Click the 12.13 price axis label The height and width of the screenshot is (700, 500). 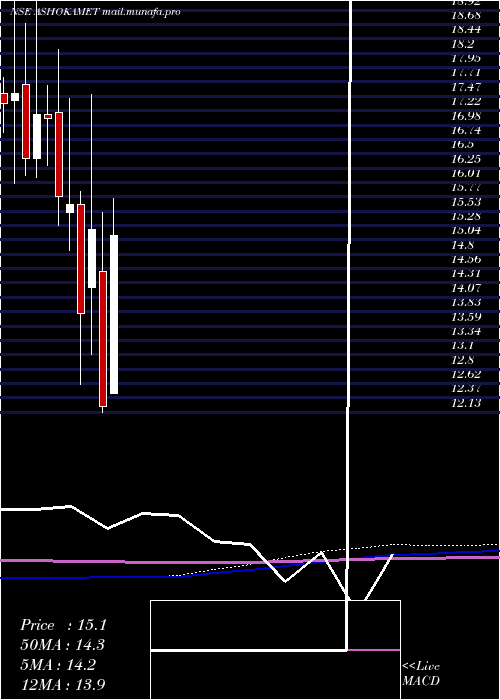click(x=466, y=404)
